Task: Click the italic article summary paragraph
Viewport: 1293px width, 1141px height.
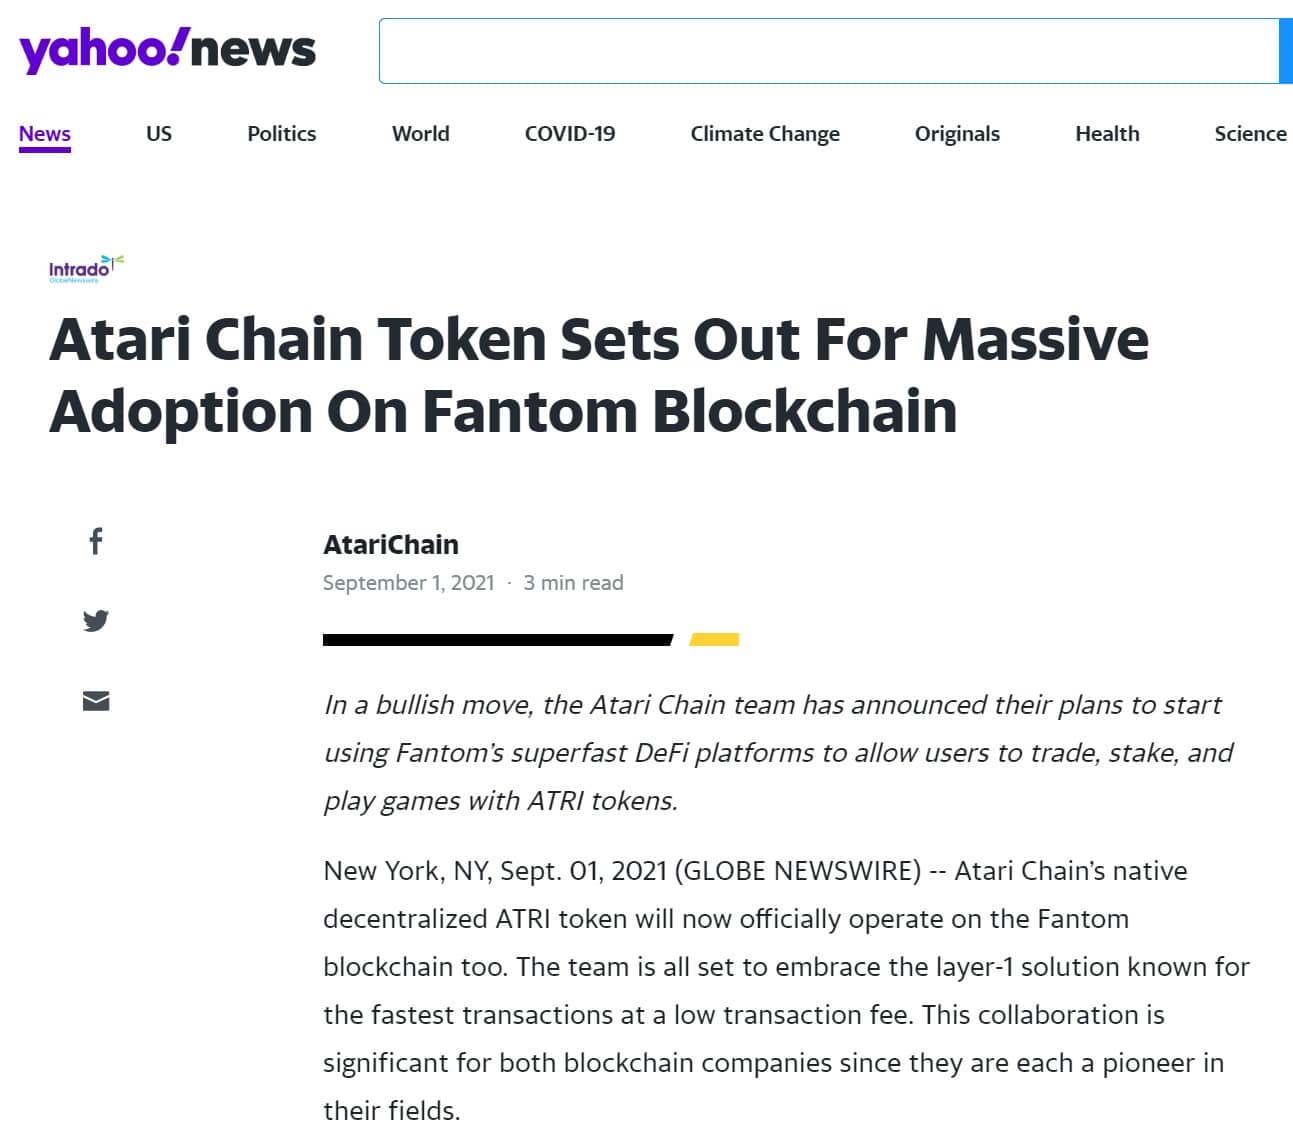Action: [778, 753]
